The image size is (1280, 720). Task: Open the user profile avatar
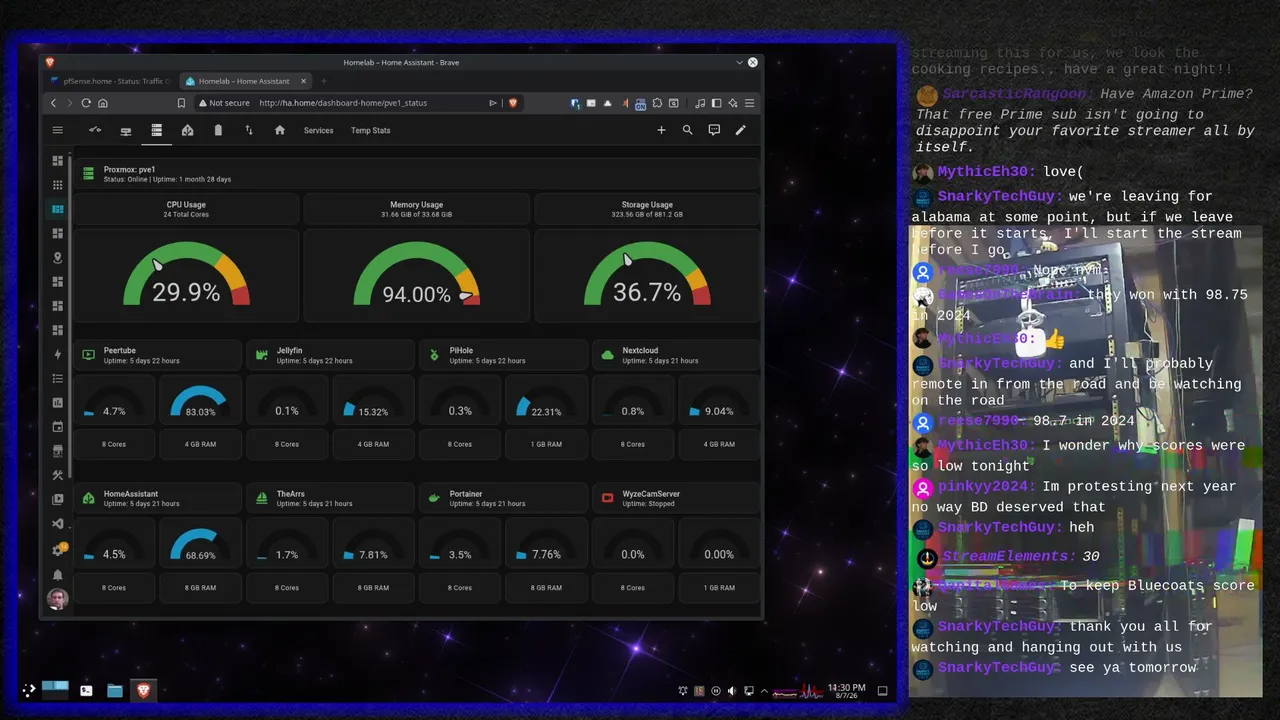point(57,599)
